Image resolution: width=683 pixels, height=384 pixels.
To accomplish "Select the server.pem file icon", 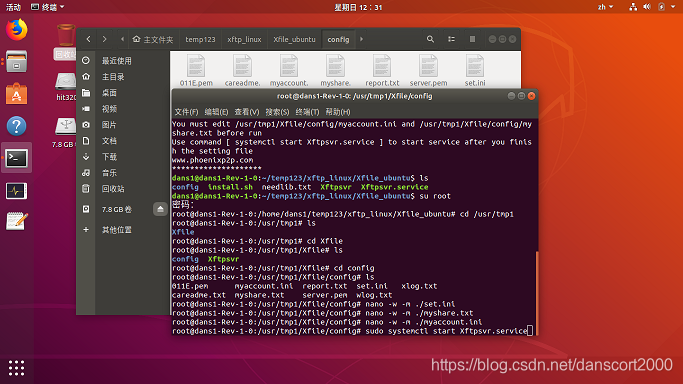I will pos(428,70).
